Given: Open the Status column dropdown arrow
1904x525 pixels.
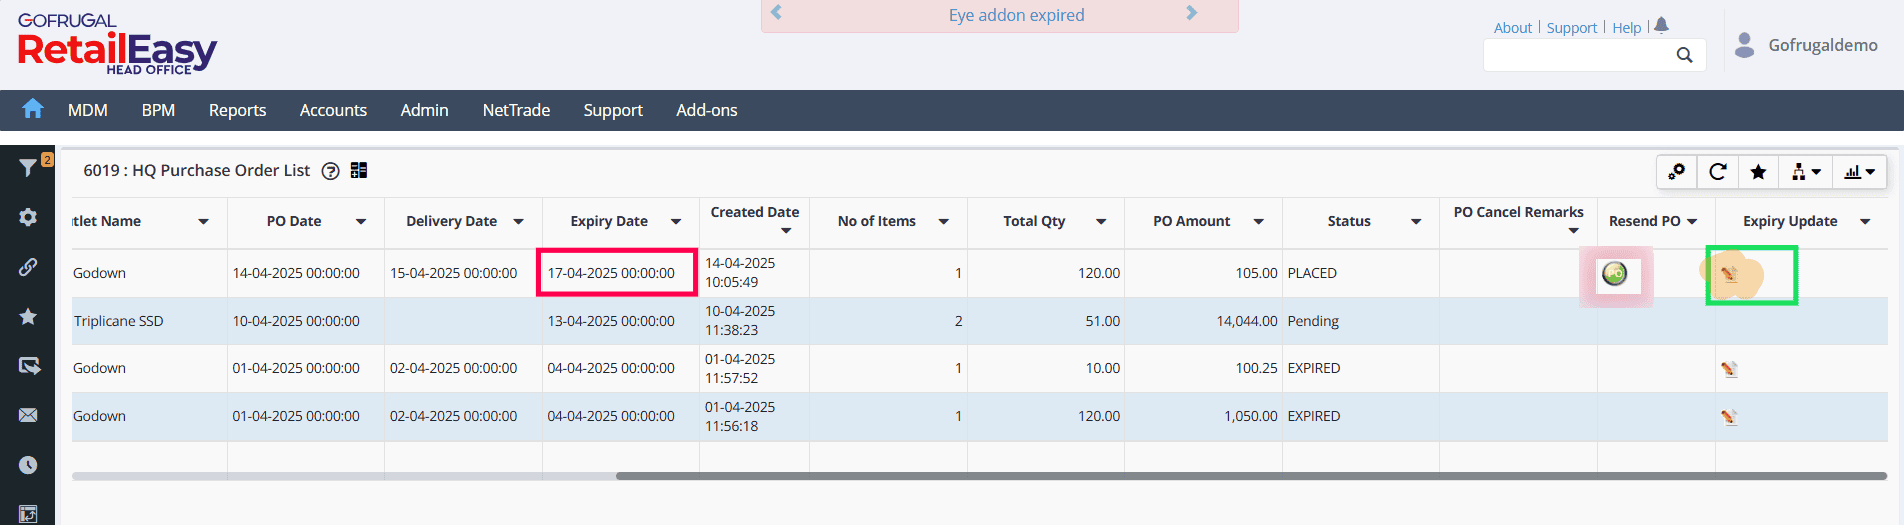Looking at the screenshot, I should 1416,222.
